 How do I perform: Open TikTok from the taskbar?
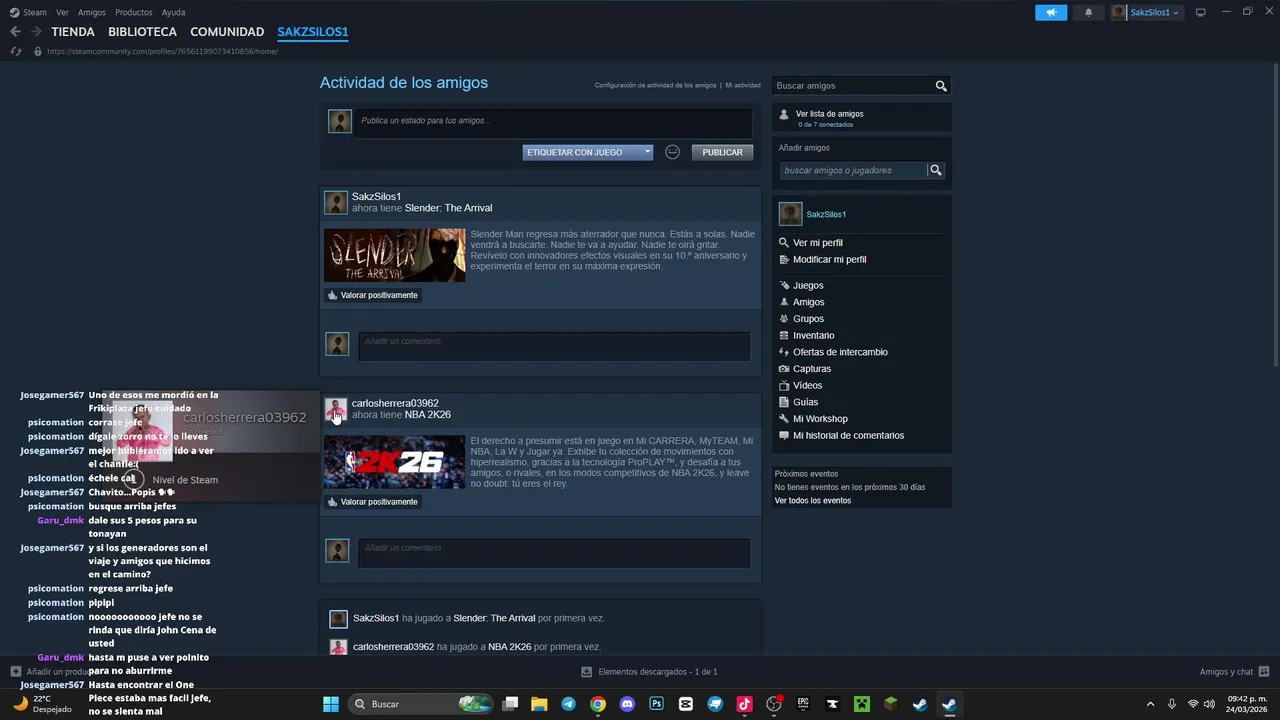744,704
